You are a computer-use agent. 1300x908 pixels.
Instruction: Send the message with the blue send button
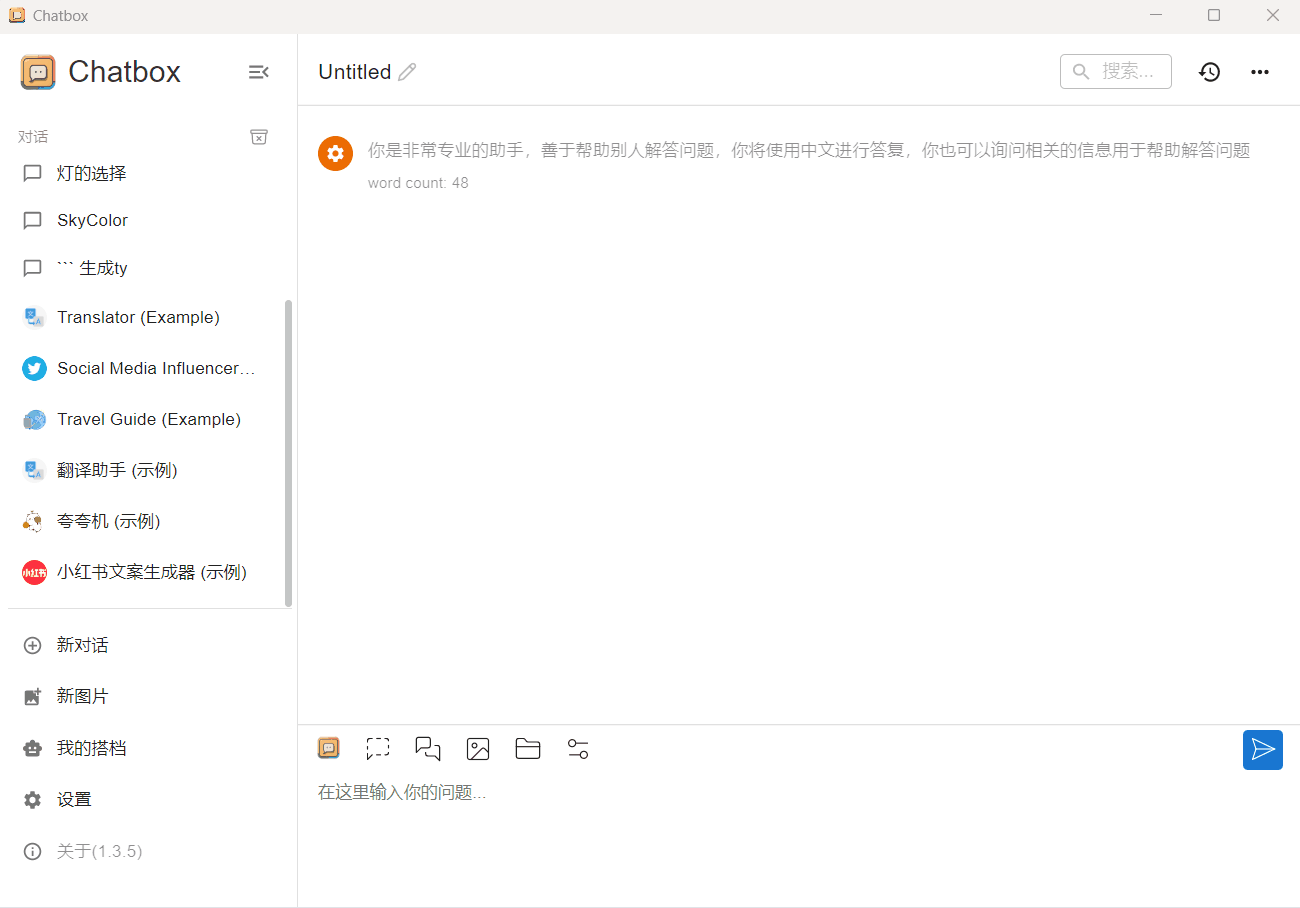tap(1262, 749)
